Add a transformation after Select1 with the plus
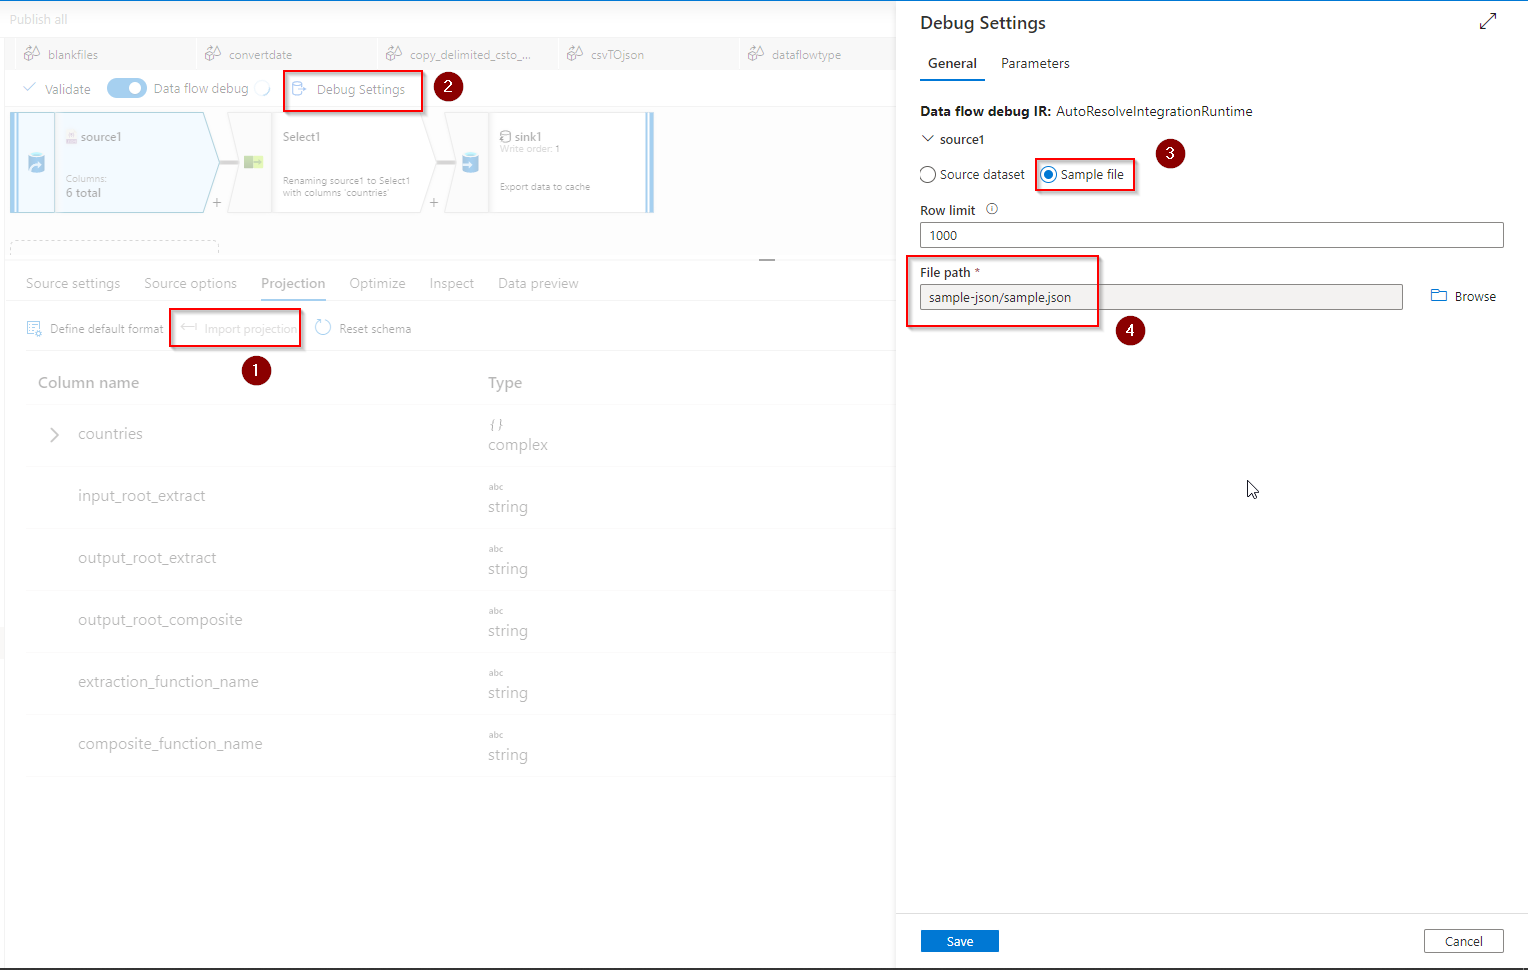1528x970 pixels. point(434,202)
